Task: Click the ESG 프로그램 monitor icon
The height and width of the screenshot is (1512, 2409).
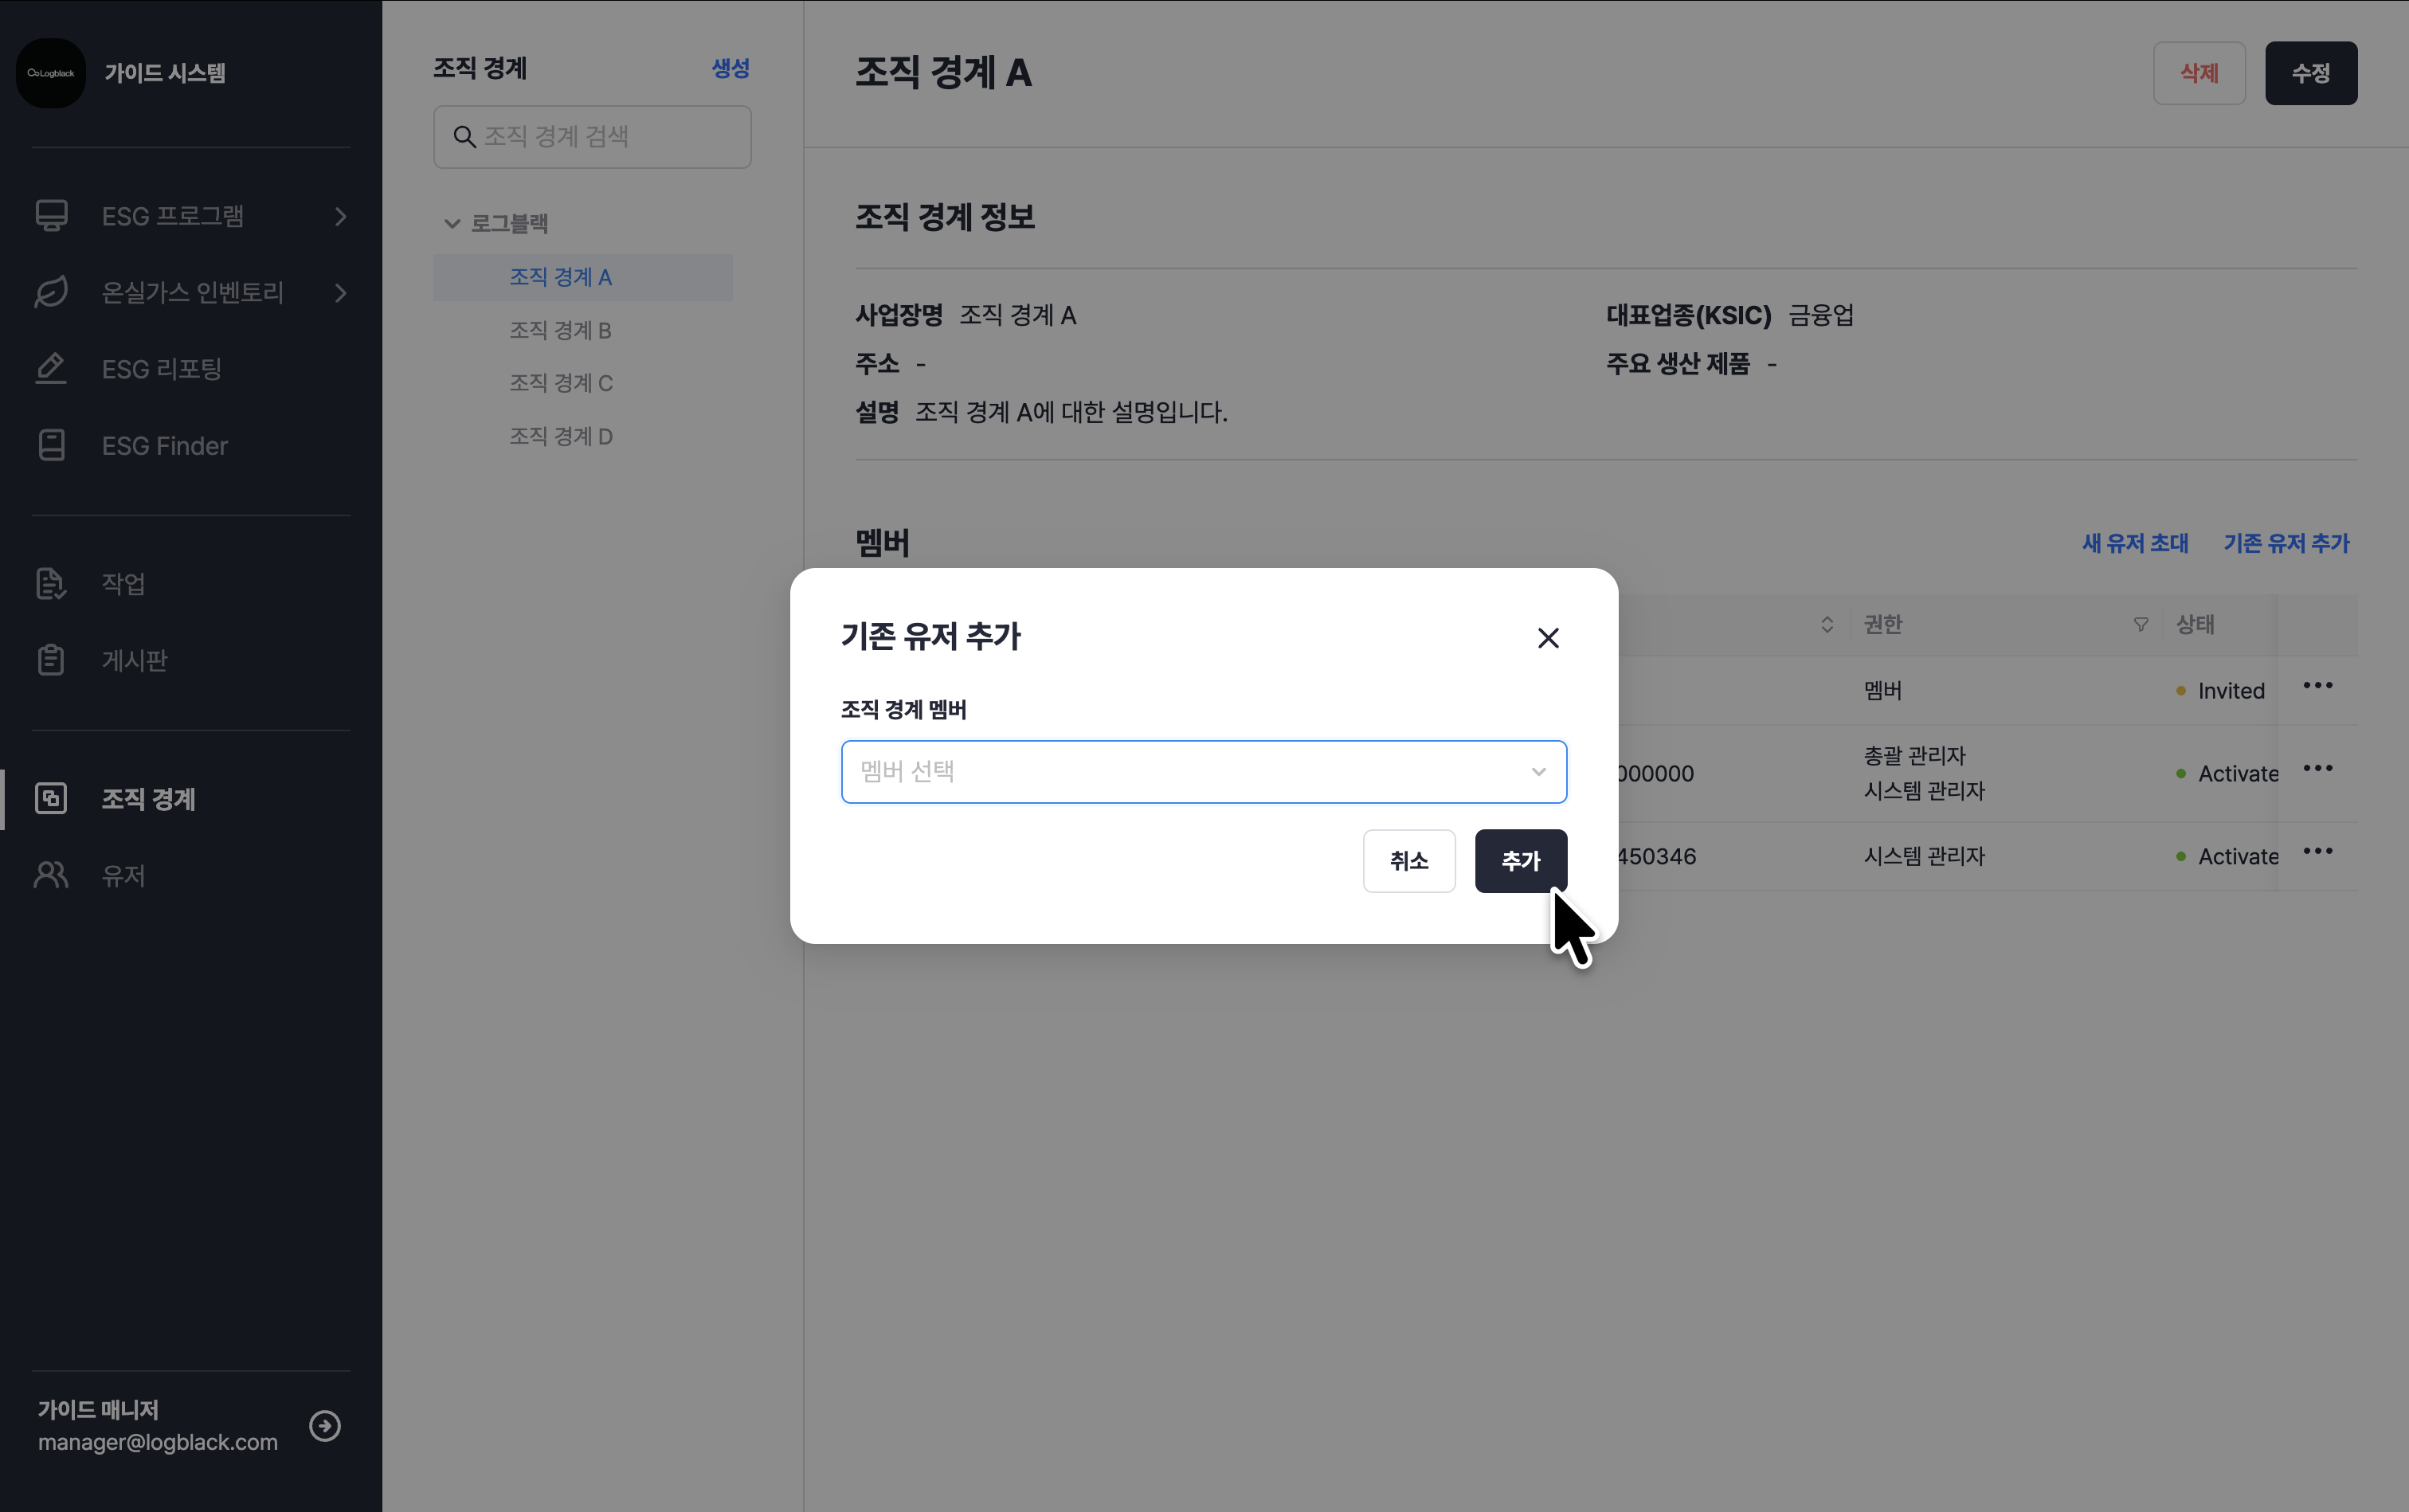Action: click(51, 216)
